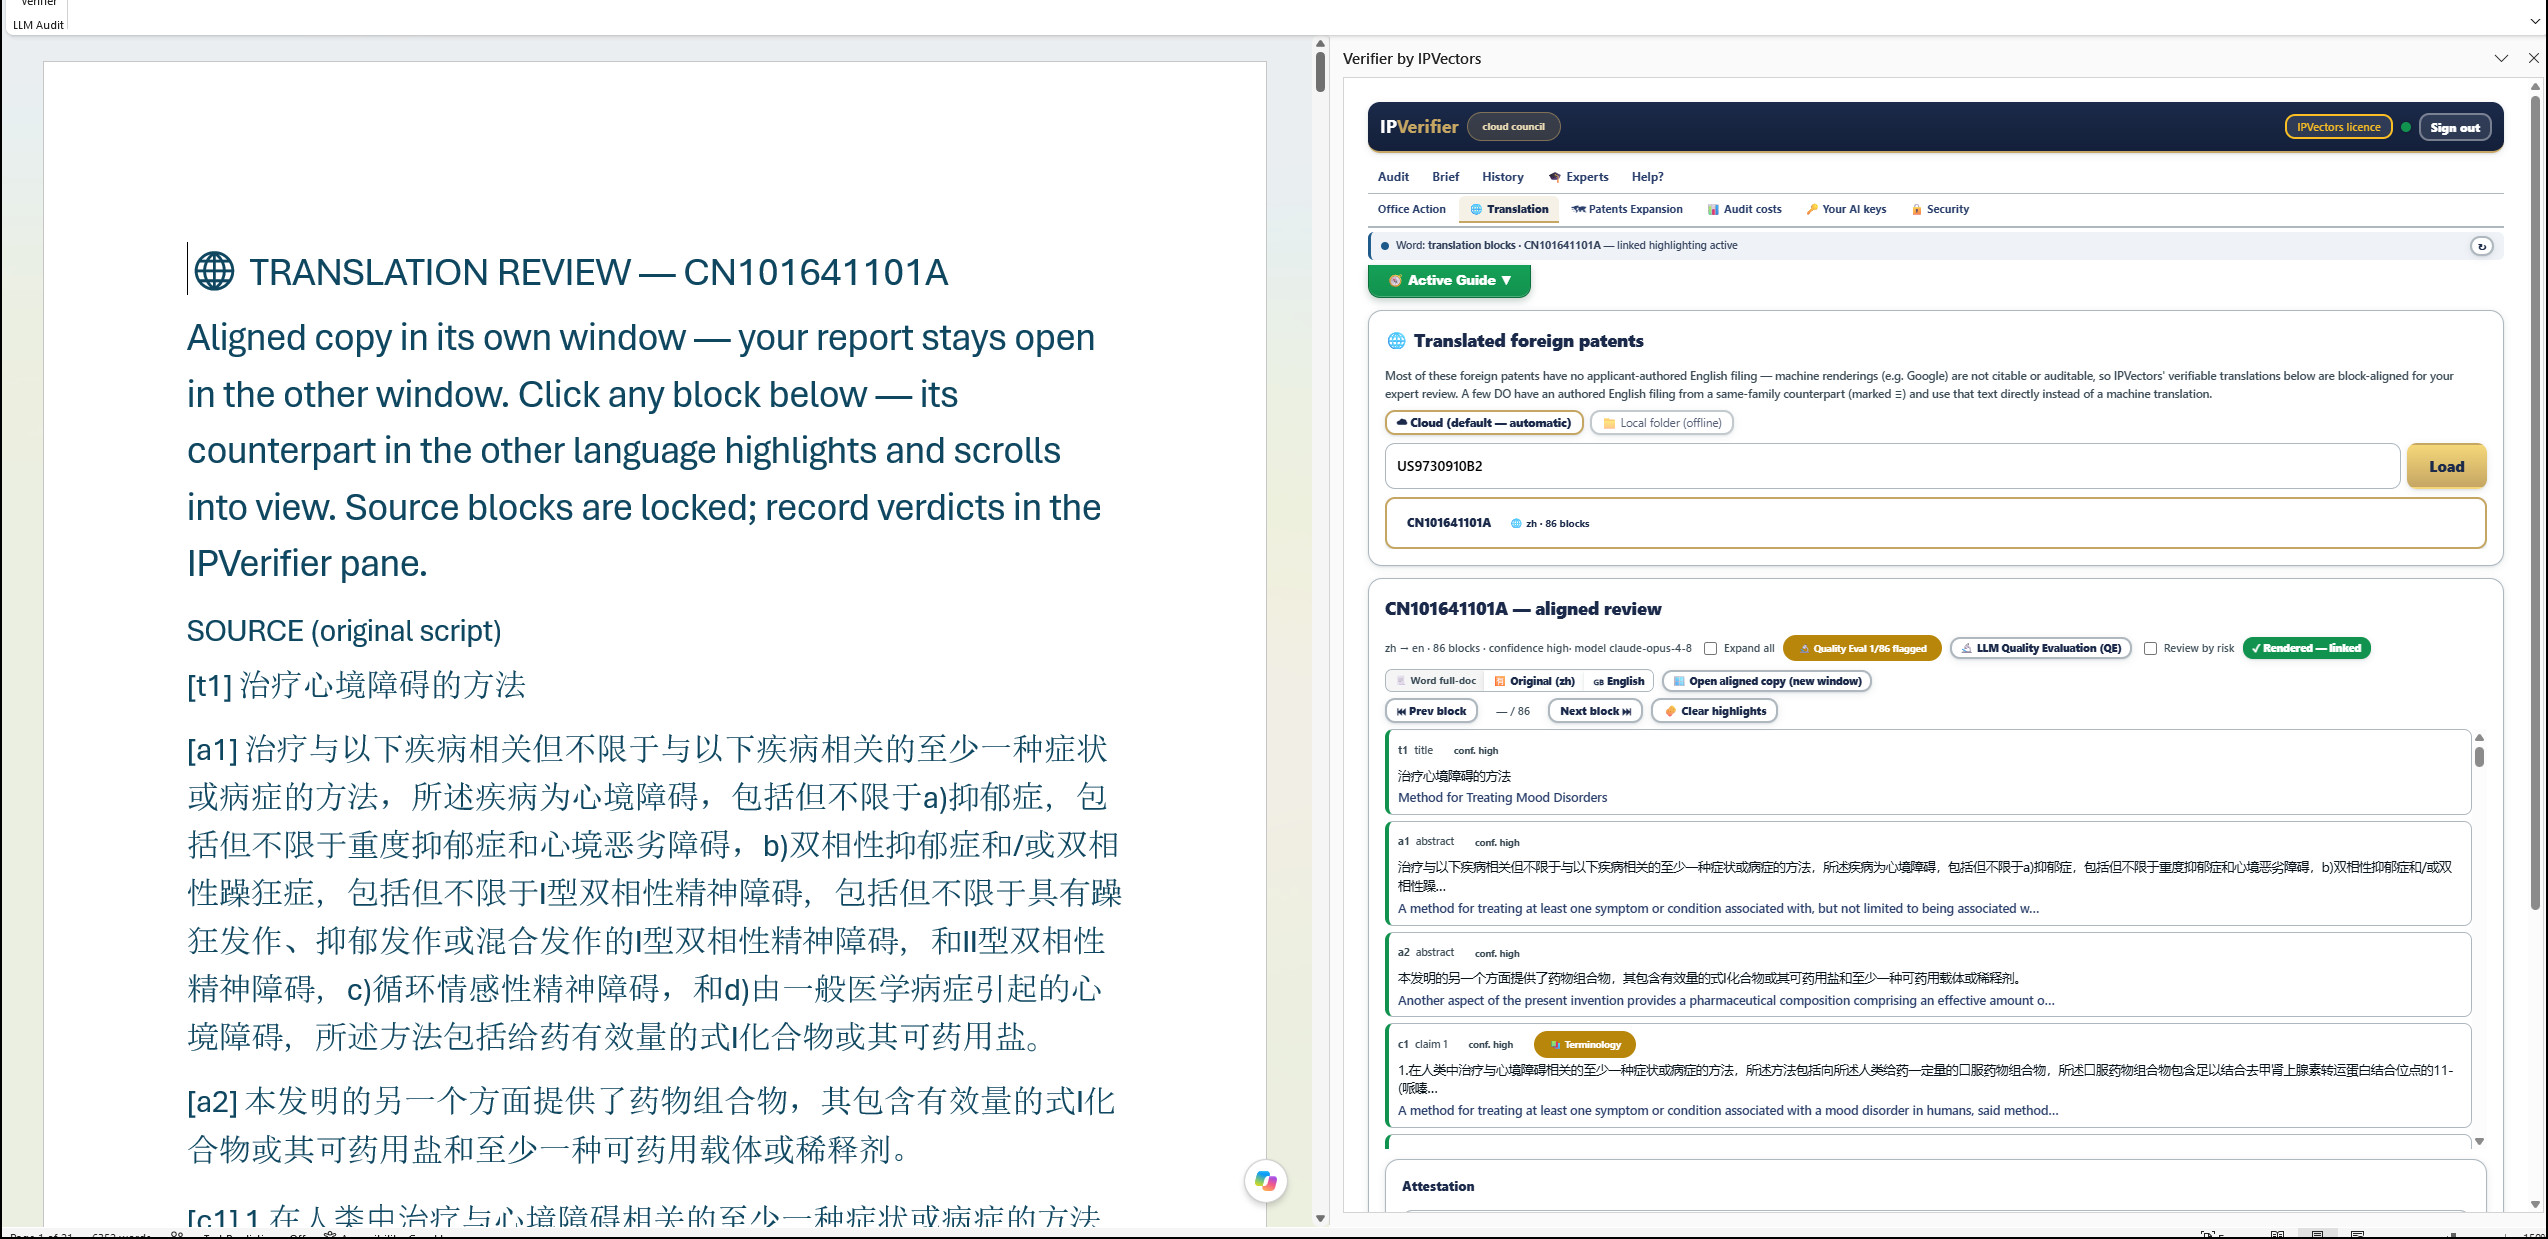Click the cloud council badge

tap(1513, 127)
